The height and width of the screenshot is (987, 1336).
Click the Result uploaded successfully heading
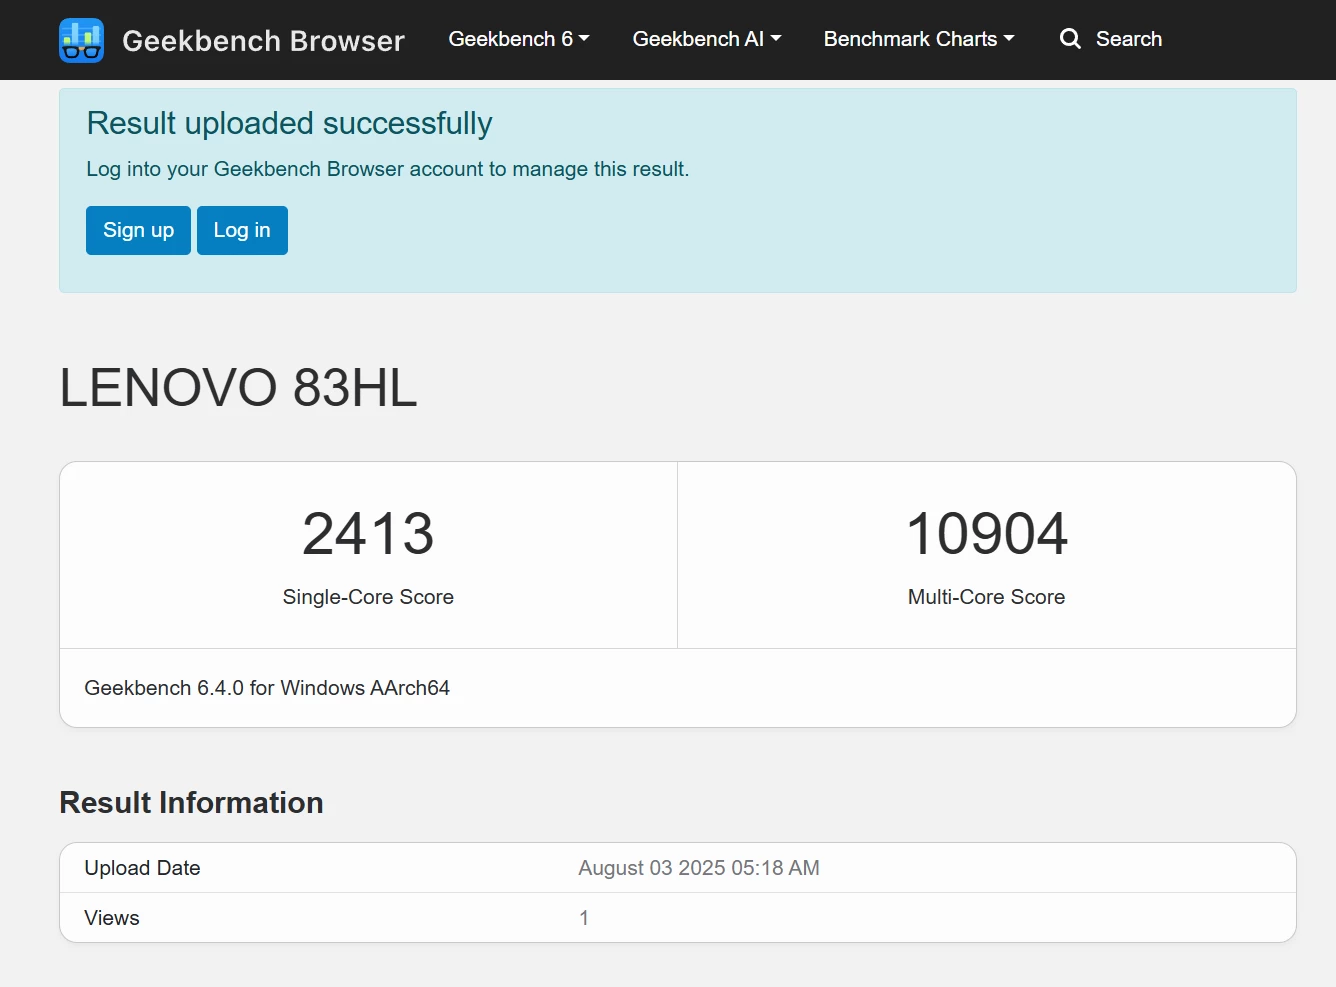[290, 123]
